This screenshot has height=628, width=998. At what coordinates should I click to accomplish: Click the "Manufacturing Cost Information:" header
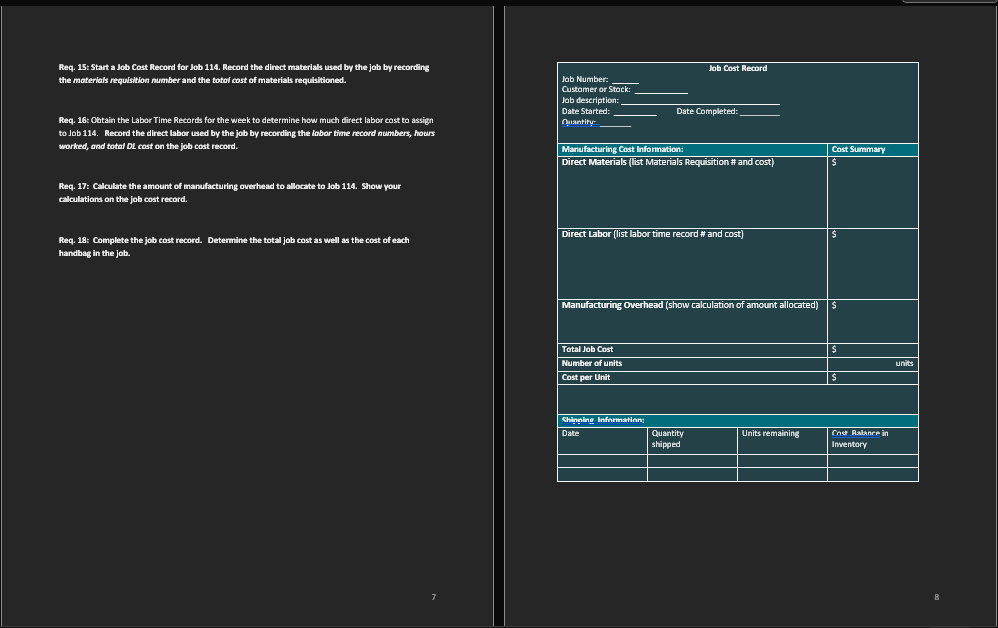622,150
